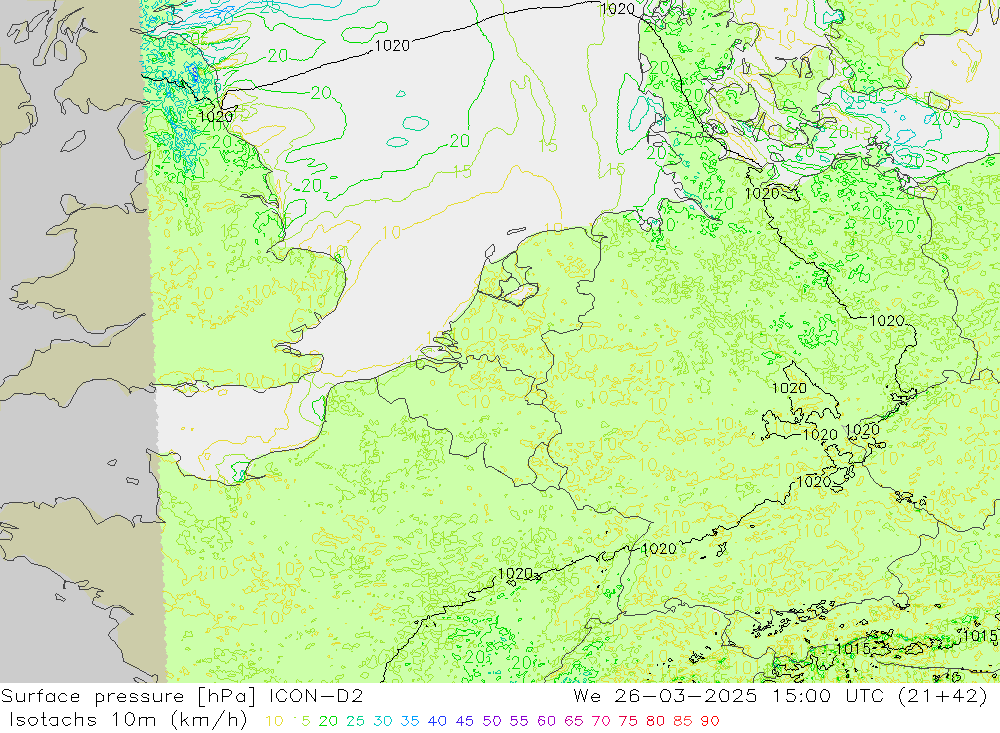
Task: Click the red '90' legend value
Action: tap(710, 721)
